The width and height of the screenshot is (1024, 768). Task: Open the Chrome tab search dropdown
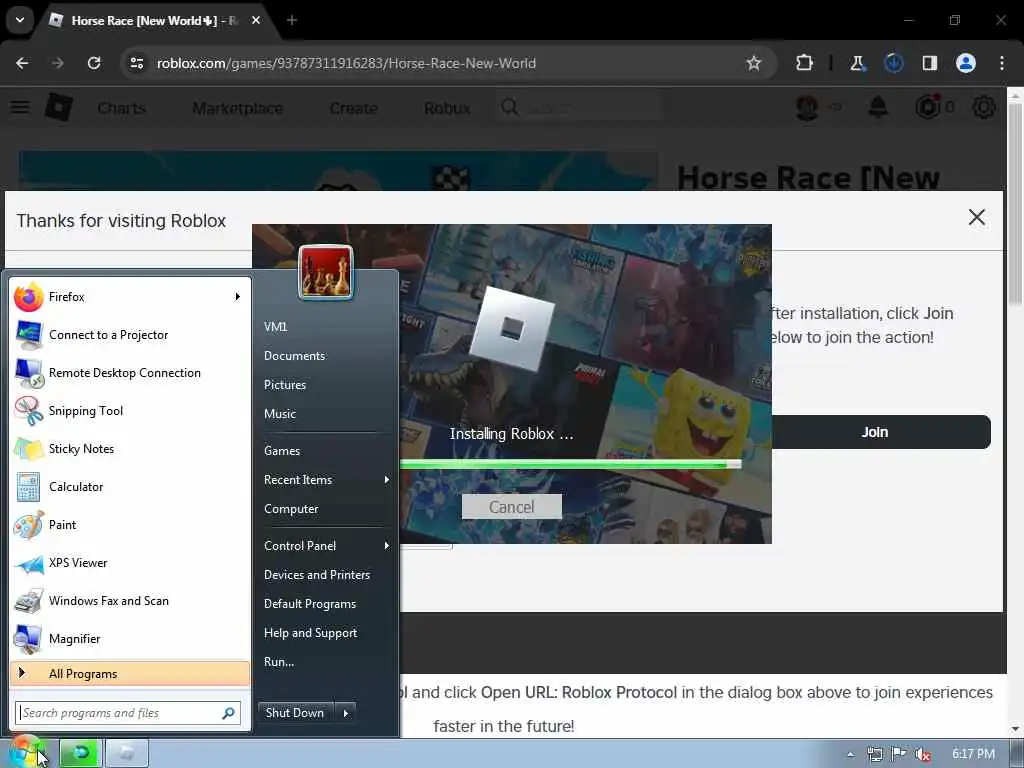(20, 20)
